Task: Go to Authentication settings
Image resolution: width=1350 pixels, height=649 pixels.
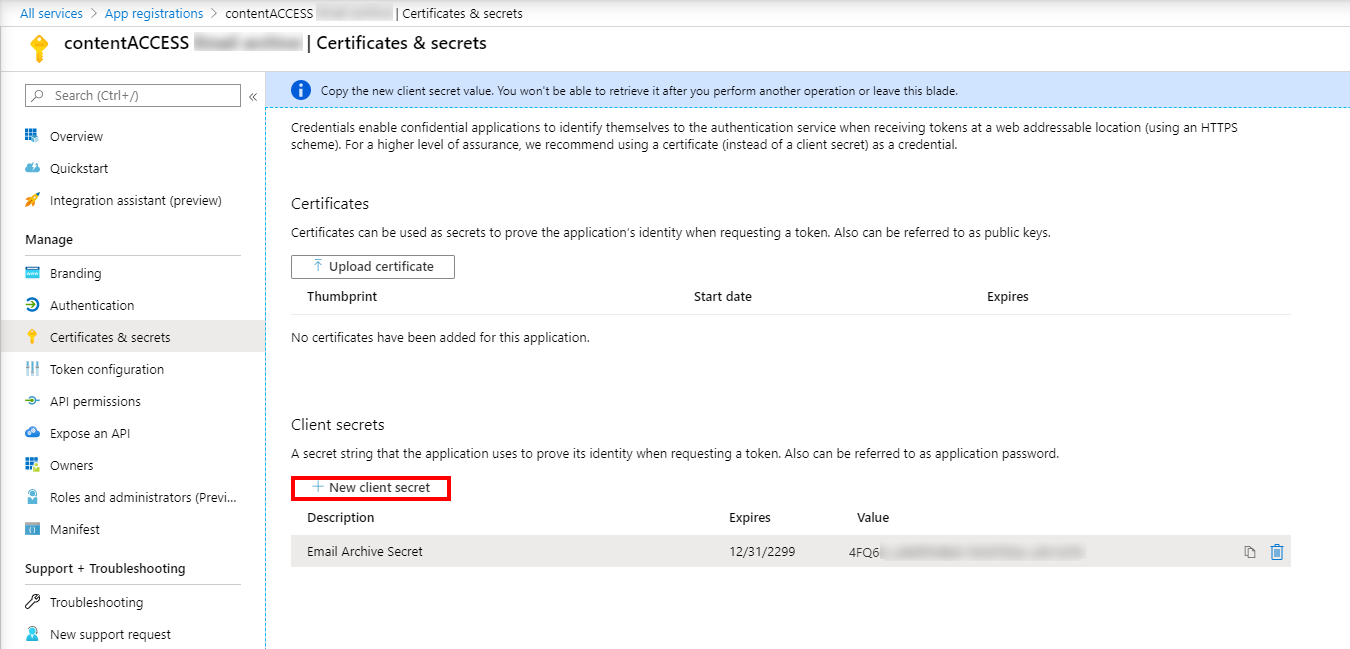Action: [92, 305]
